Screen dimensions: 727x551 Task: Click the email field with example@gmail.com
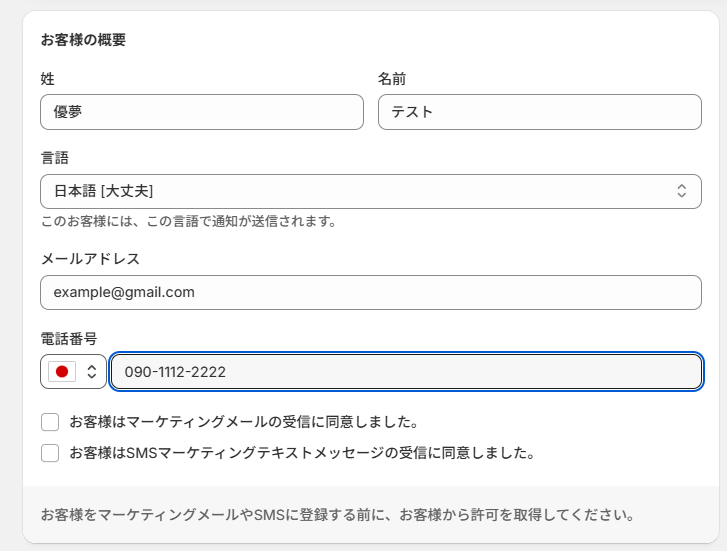point(370,292)
